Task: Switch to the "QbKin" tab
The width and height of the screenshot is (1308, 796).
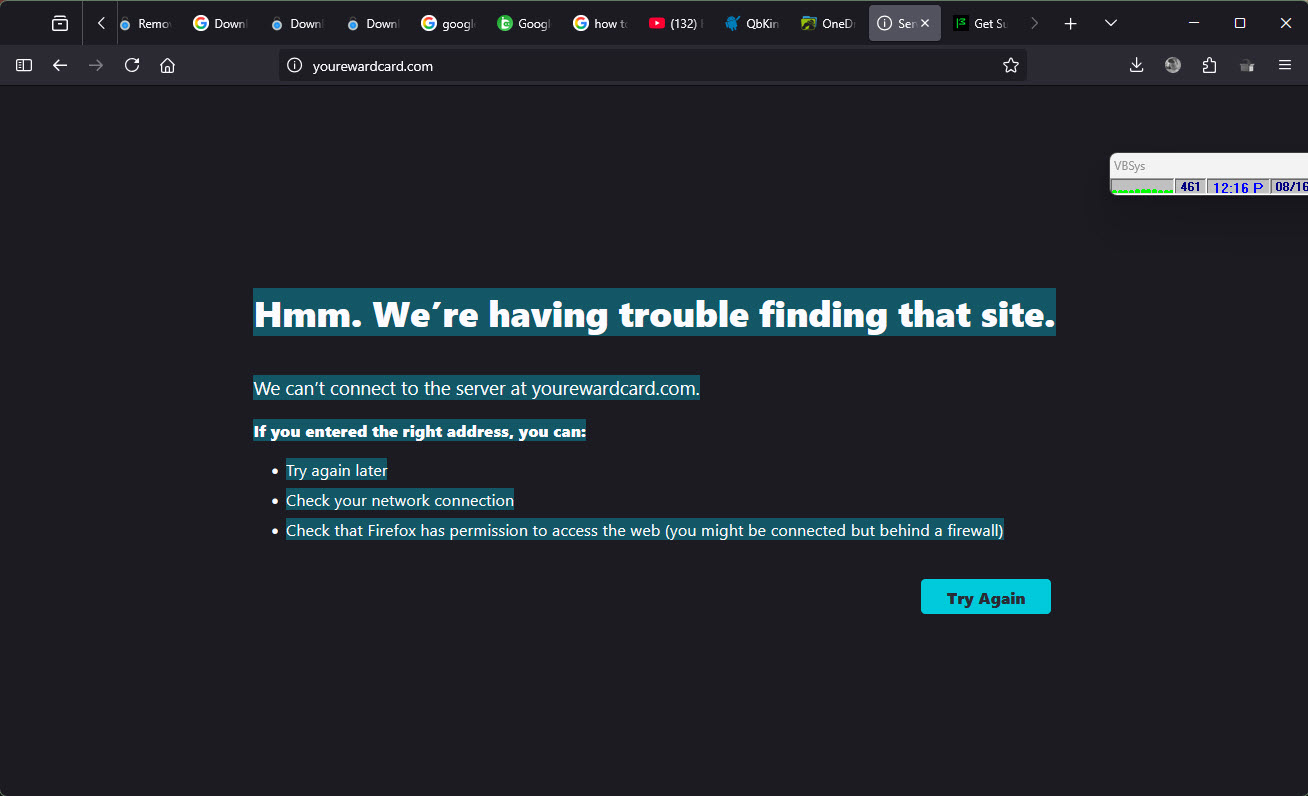Action: coord(753,23)
